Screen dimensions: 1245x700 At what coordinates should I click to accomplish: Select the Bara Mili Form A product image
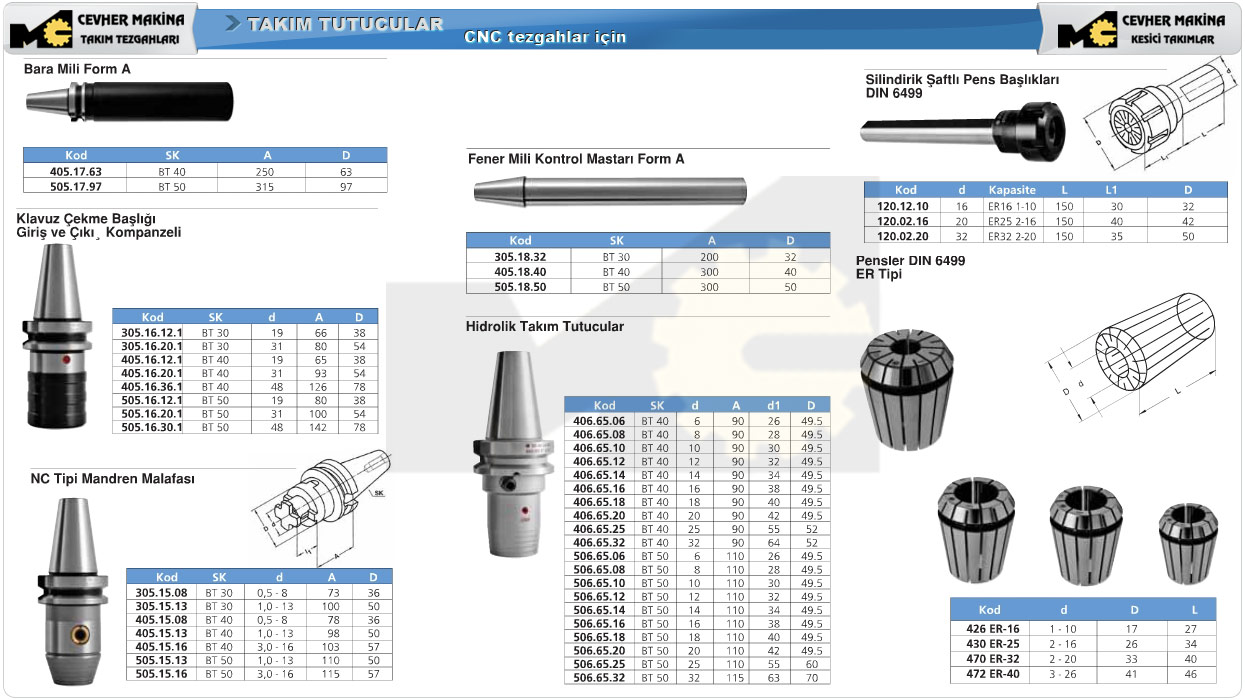click(128, 102)
